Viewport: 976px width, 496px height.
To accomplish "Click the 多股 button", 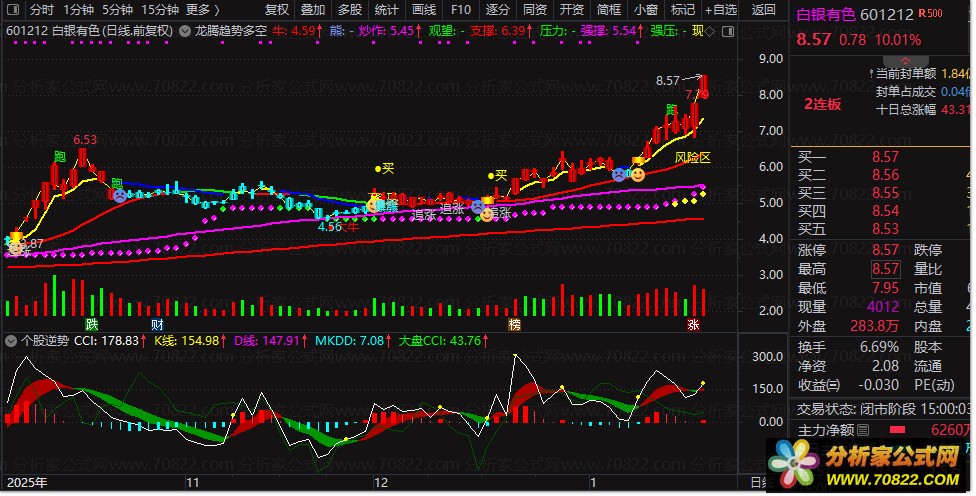I will [x=350, y=9].
